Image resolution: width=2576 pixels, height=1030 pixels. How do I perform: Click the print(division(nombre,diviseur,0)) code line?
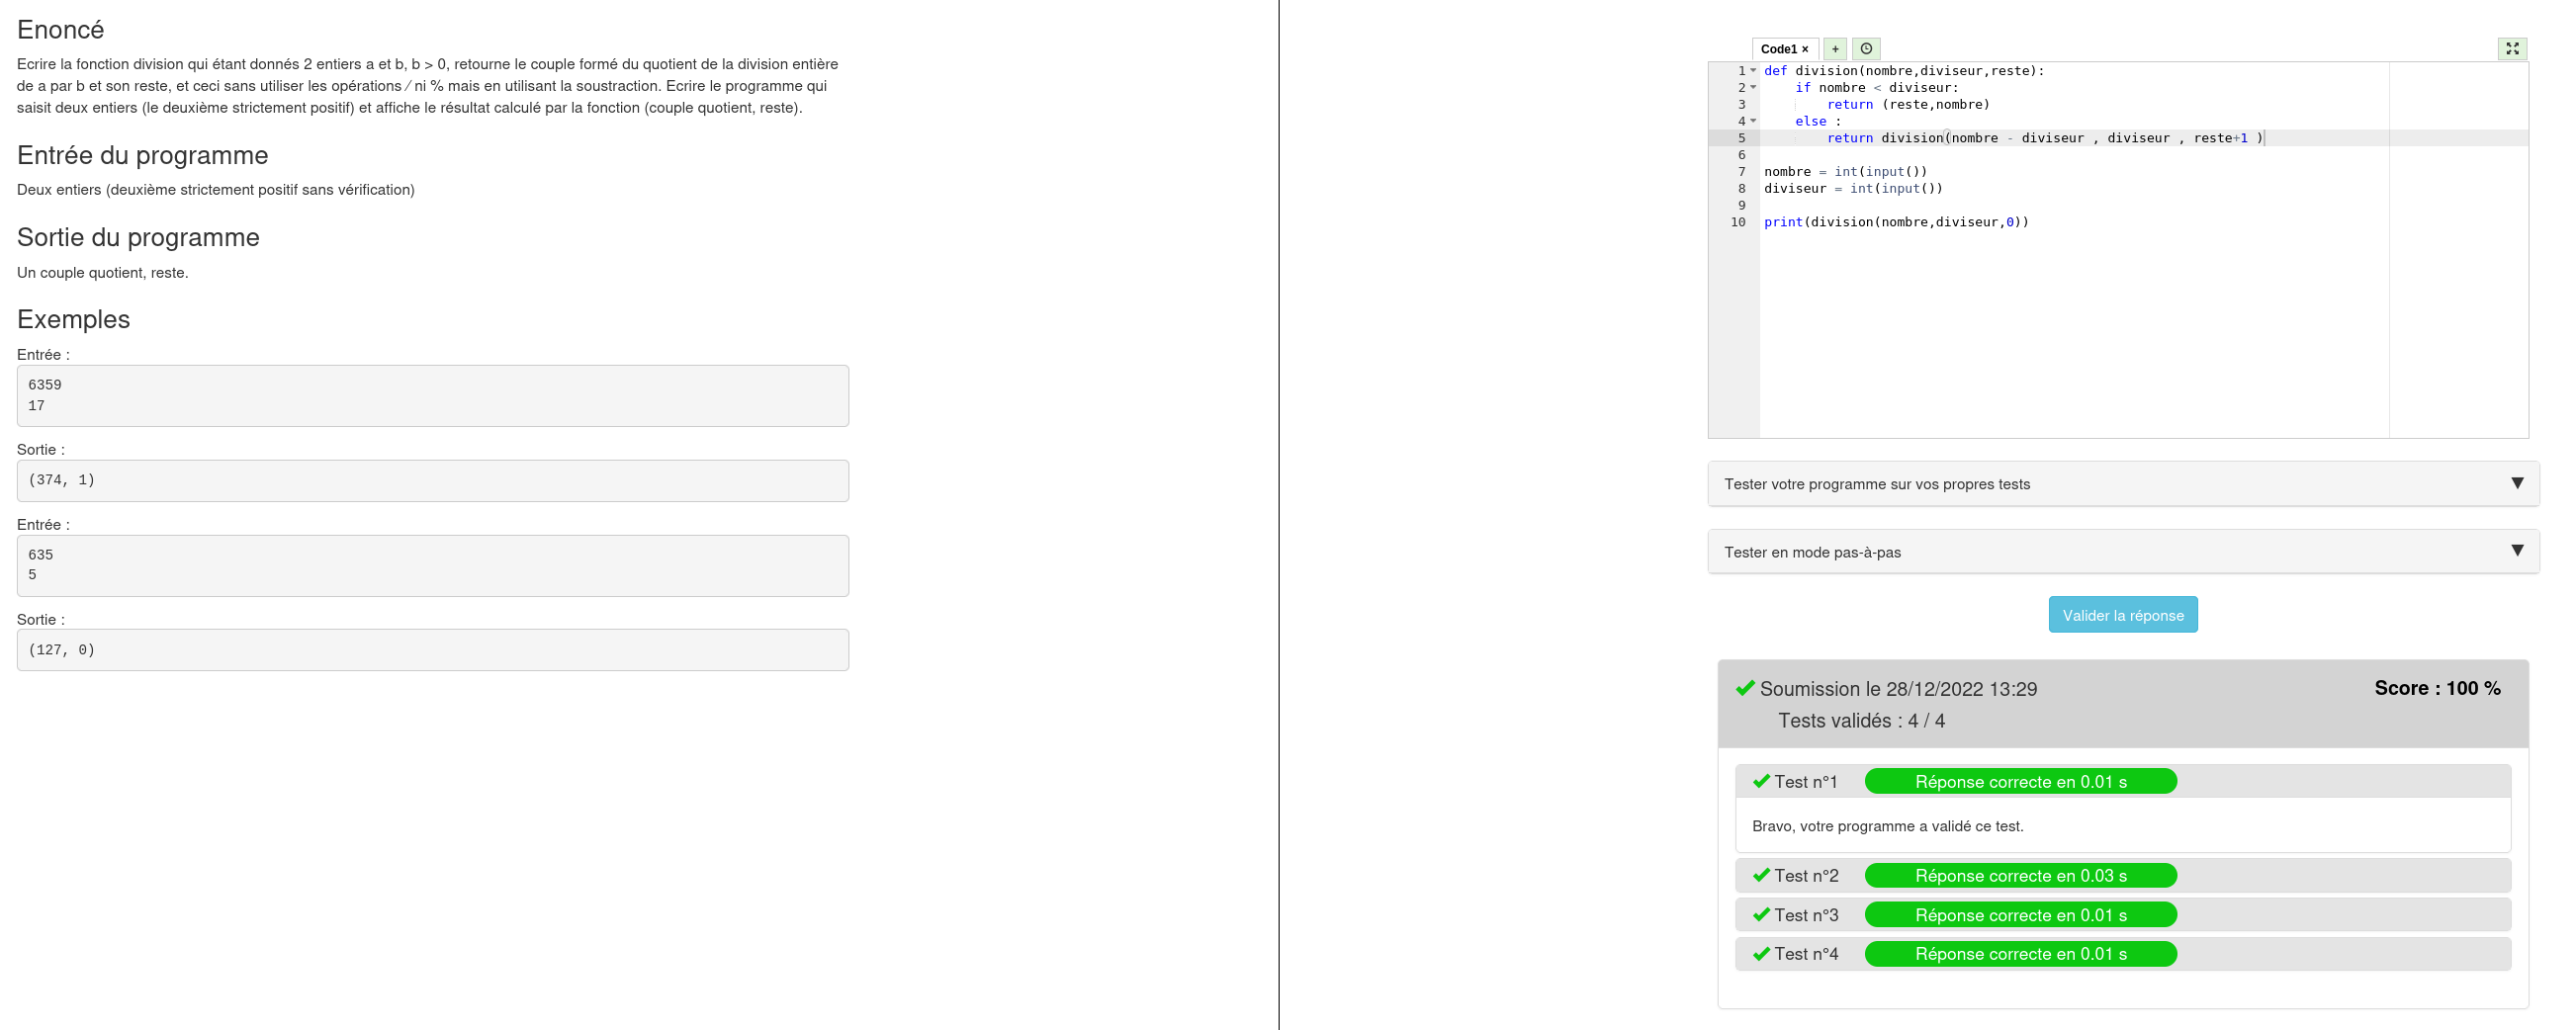(x=1895, y=223)
